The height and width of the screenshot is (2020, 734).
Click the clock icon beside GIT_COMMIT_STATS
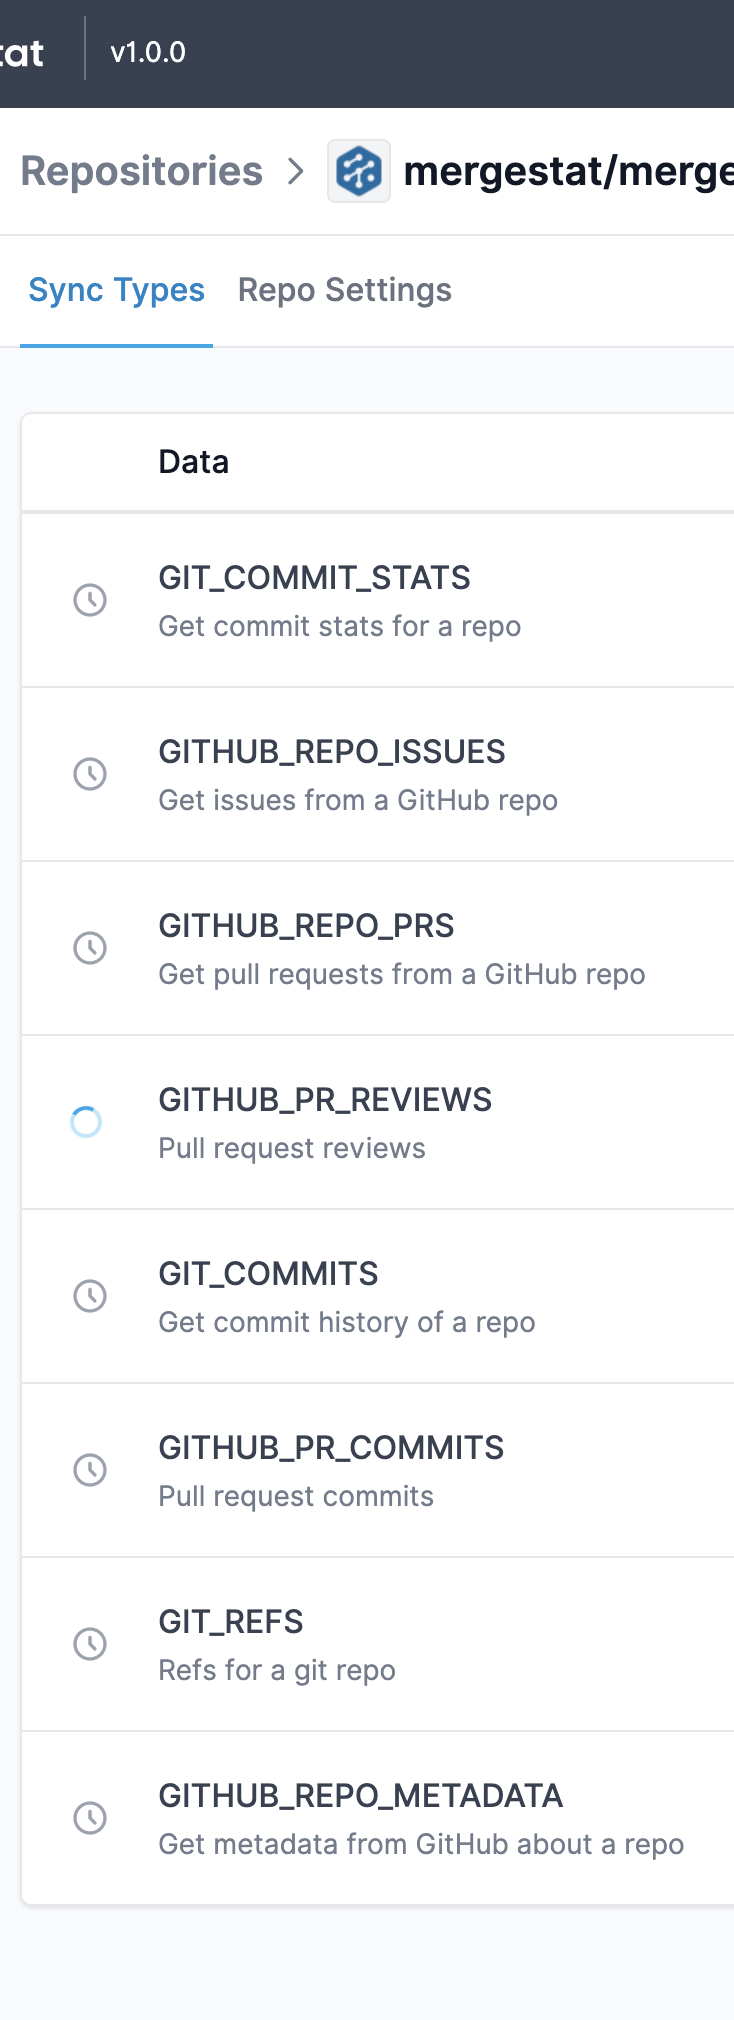(x=90, y=600)
